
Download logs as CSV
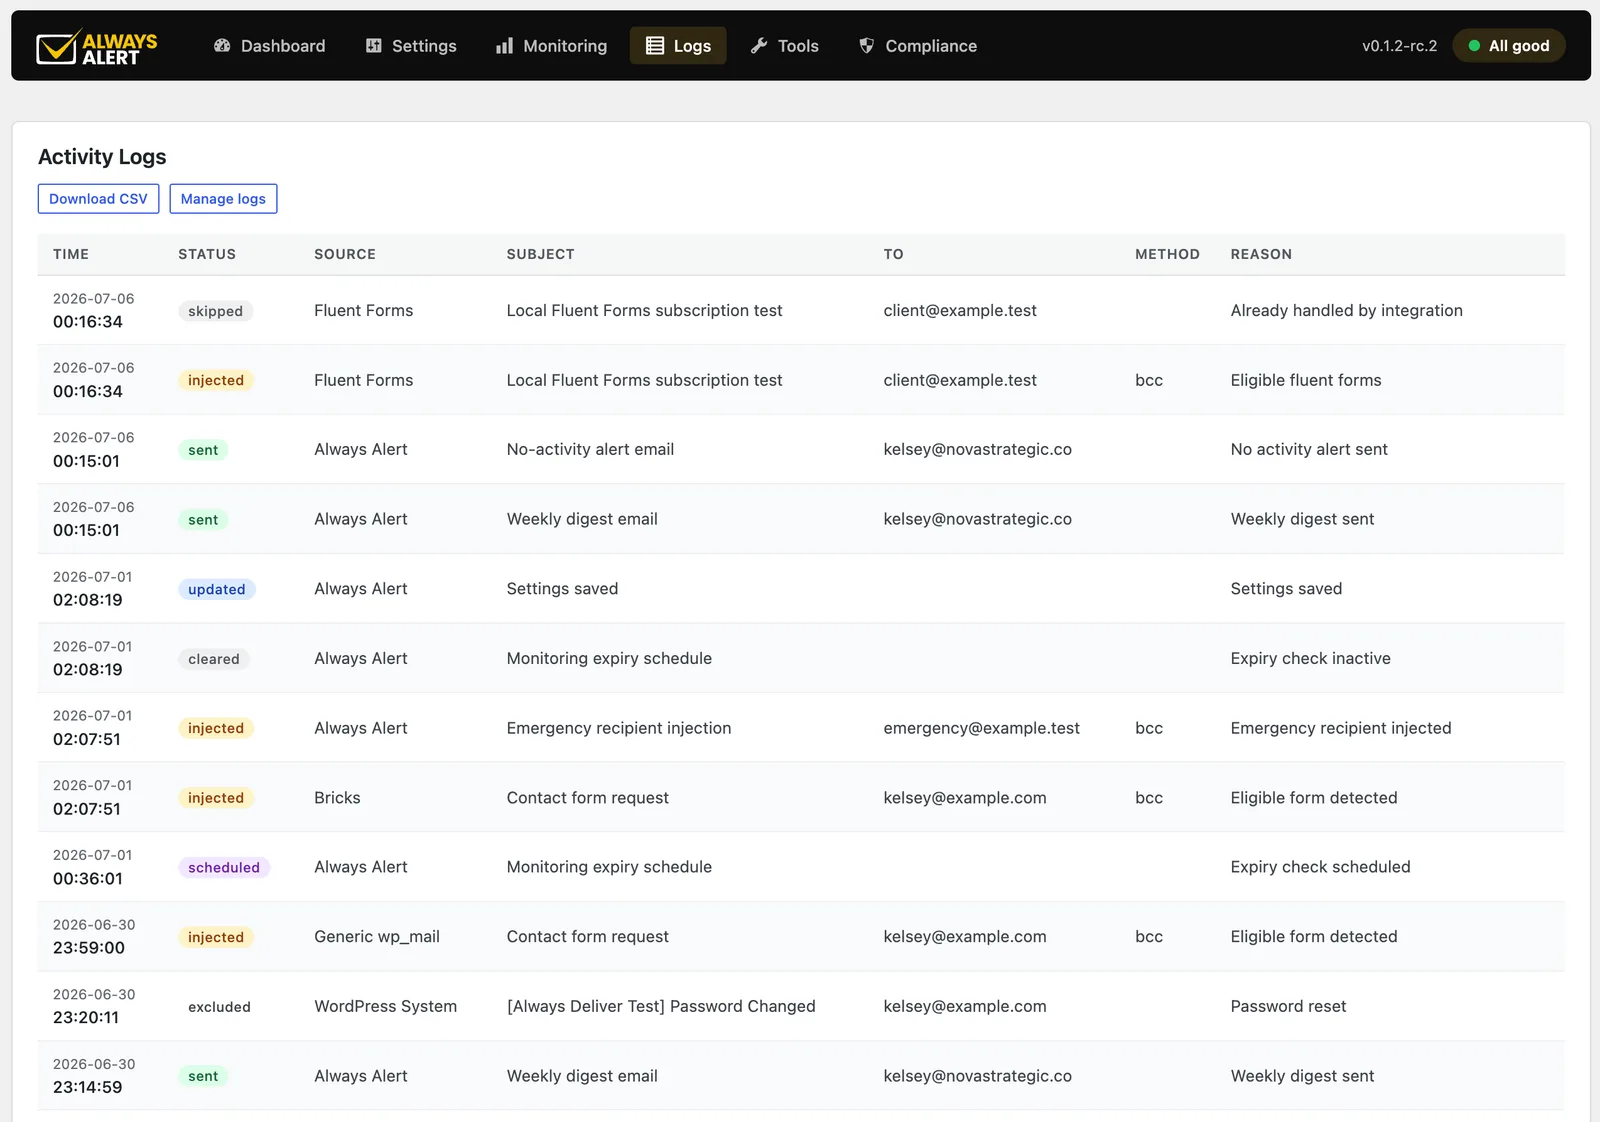pyautogui.click(x=98, y=199)
